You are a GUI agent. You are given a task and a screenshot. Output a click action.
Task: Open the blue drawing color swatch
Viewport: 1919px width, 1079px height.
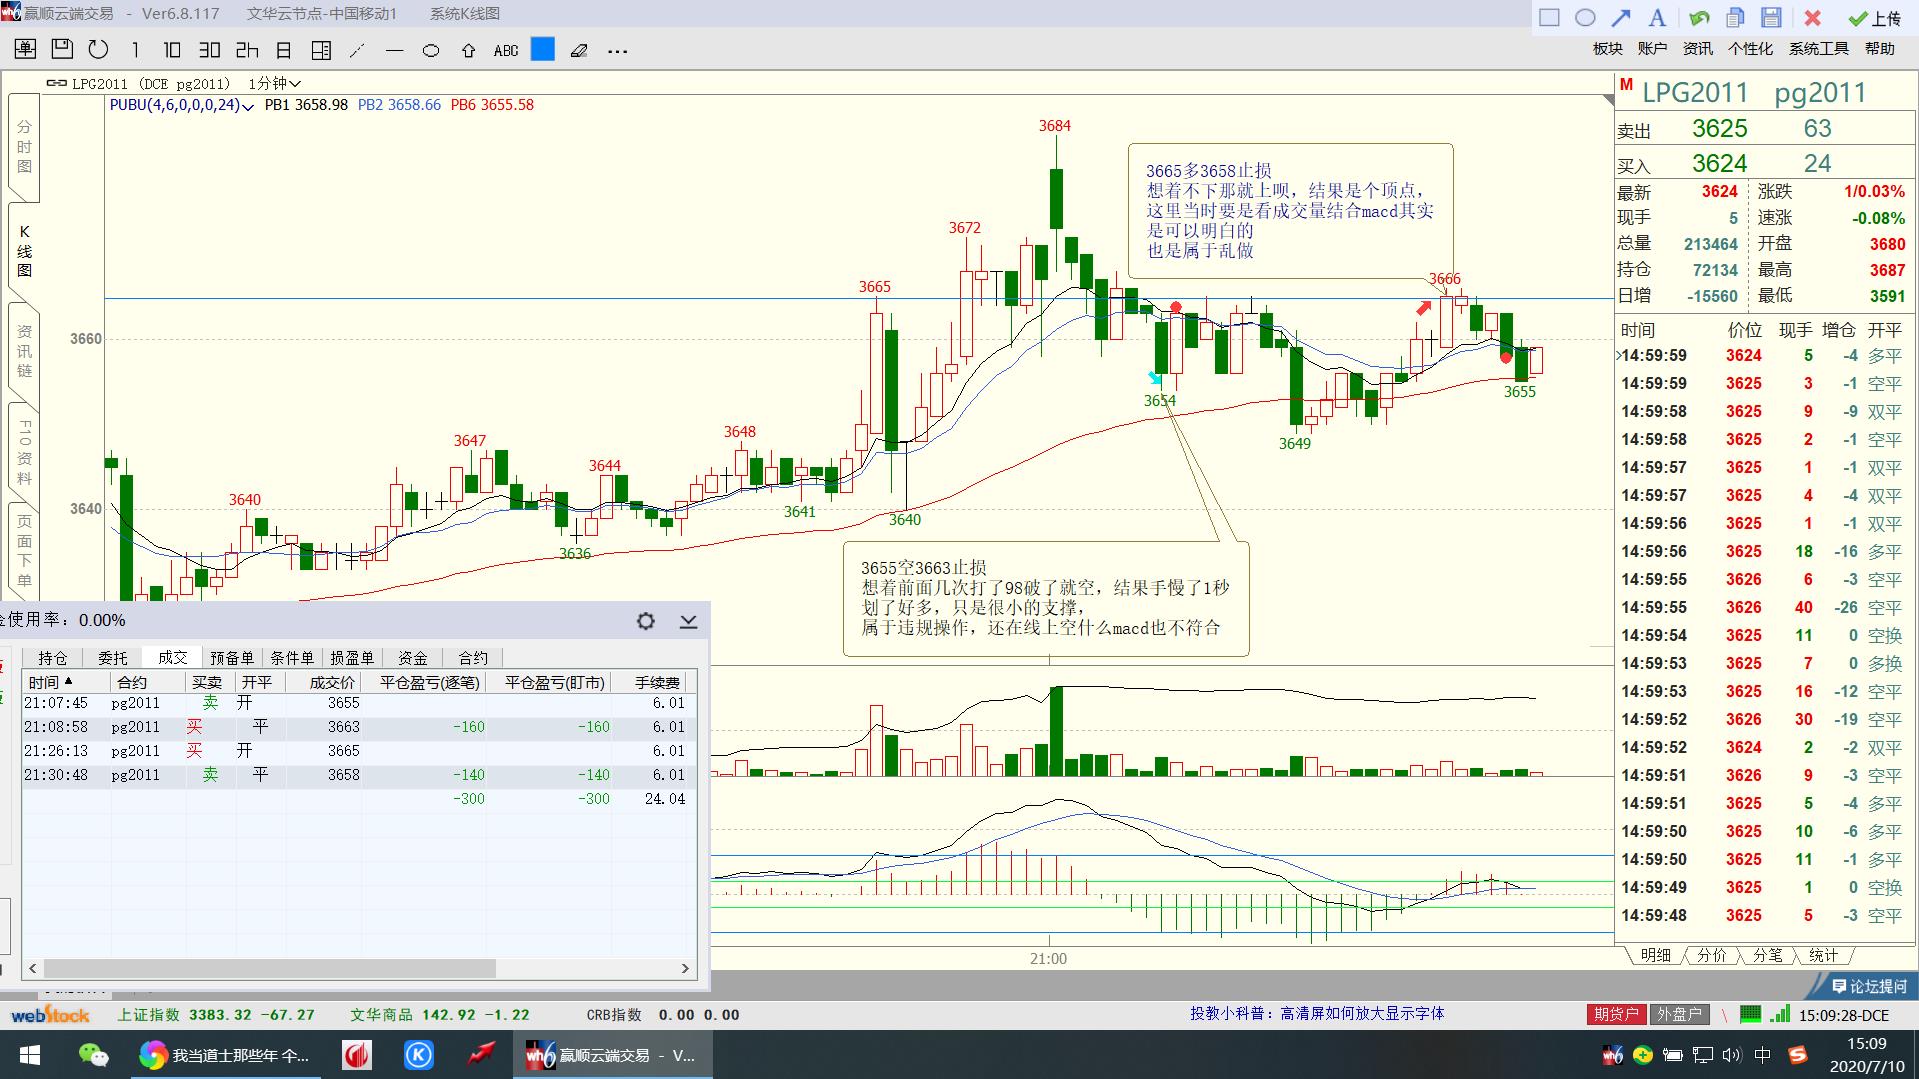click(543, 49)
